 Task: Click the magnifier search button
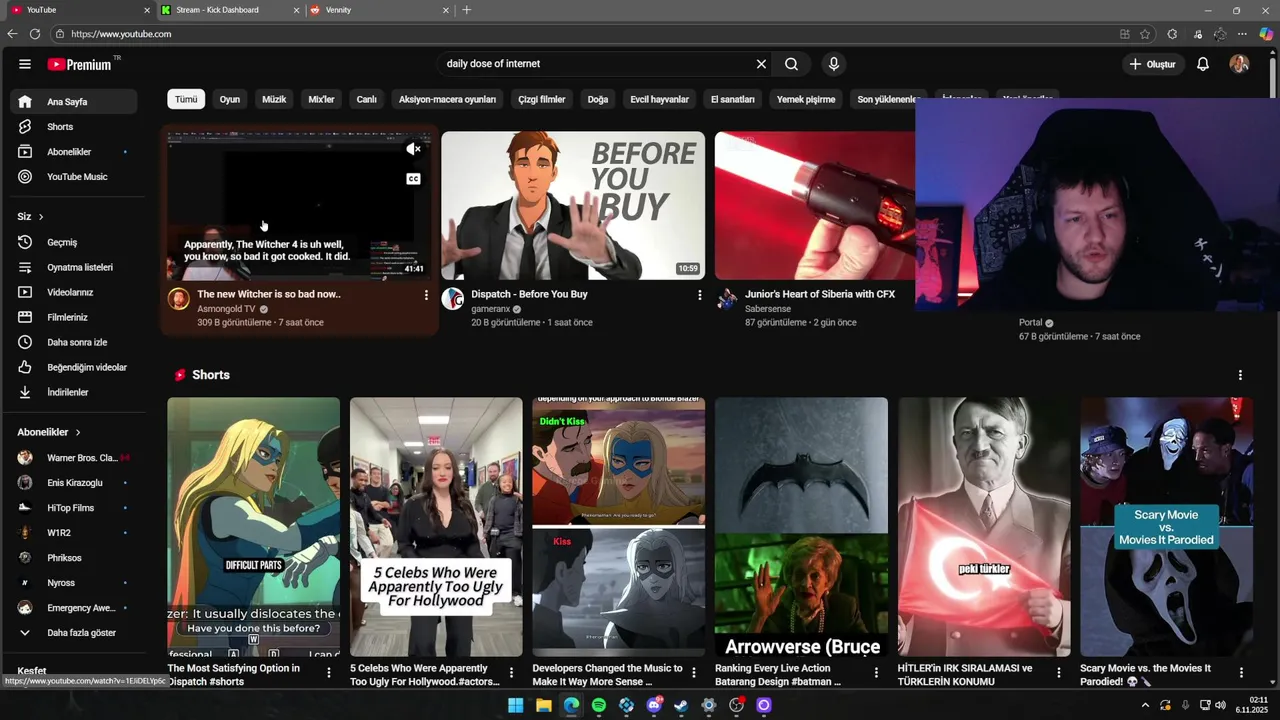point(791,64)
